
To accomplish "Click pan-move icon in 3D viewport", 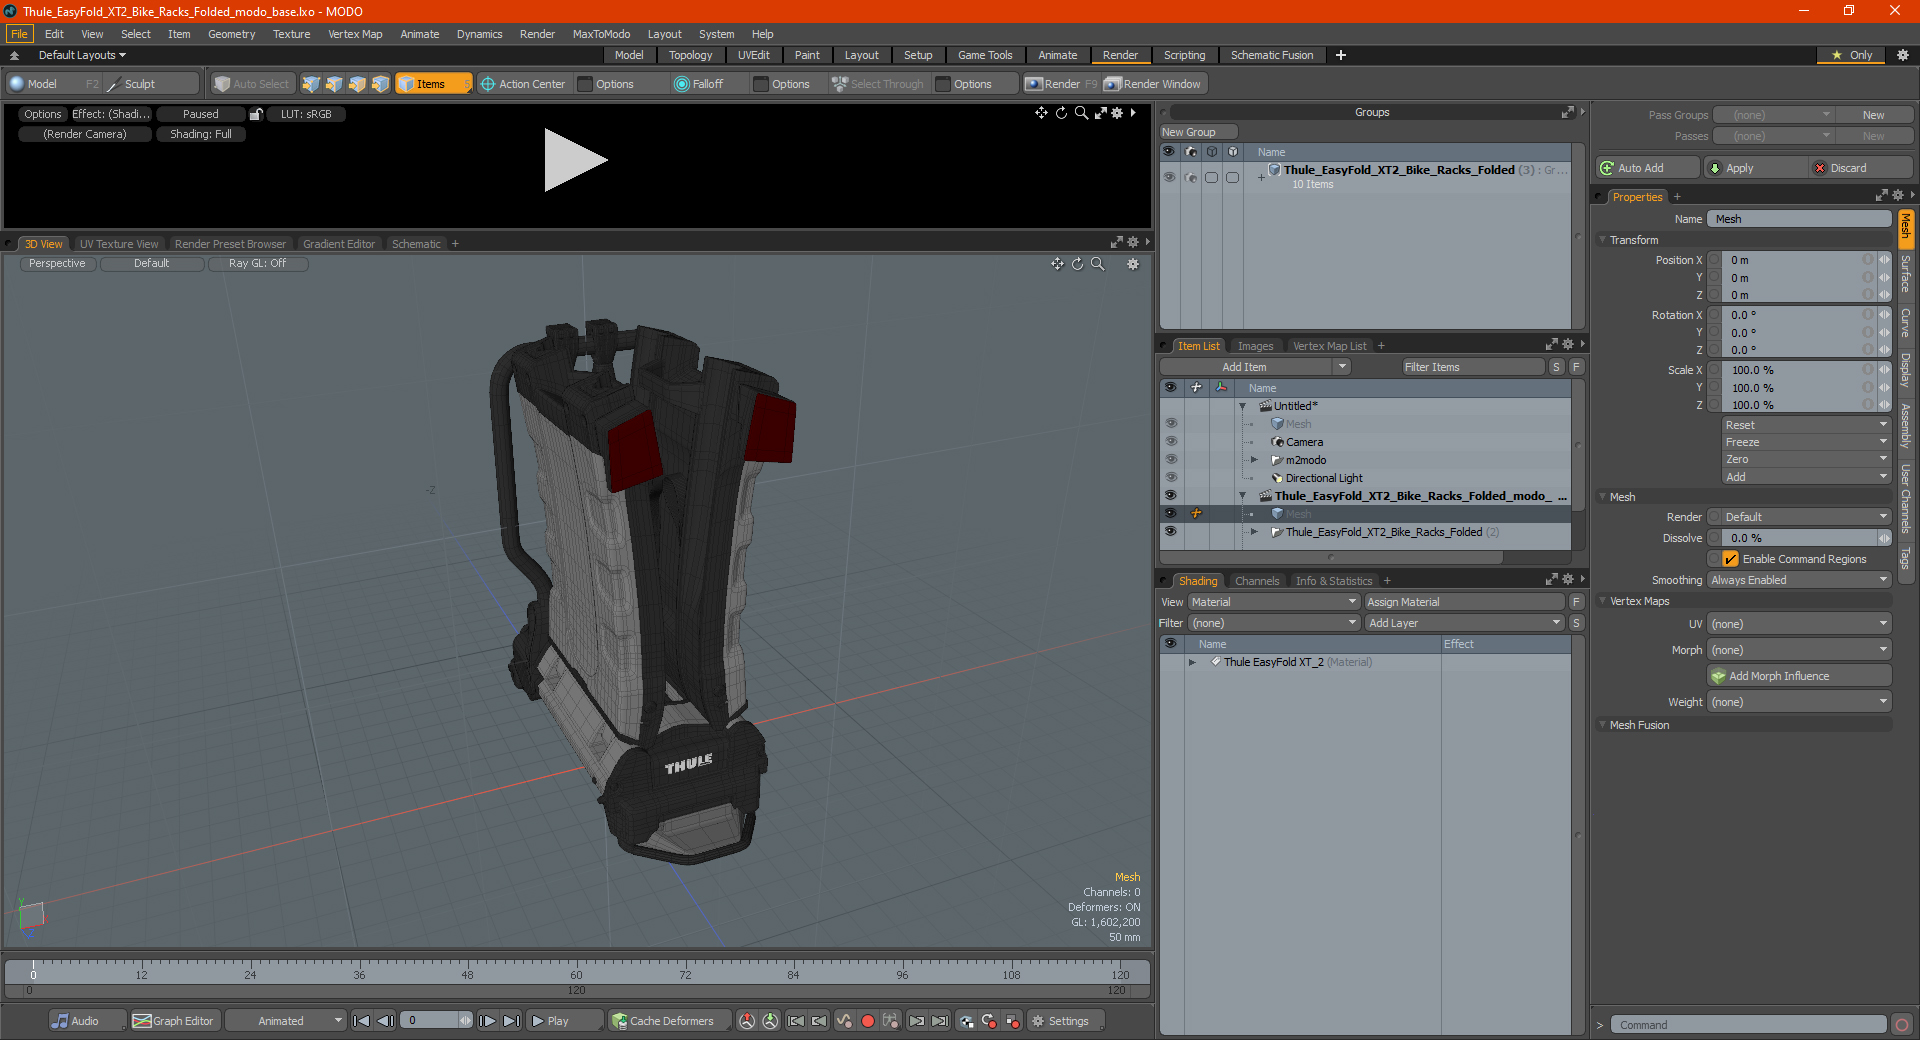I will click(x=1057, y=264).
